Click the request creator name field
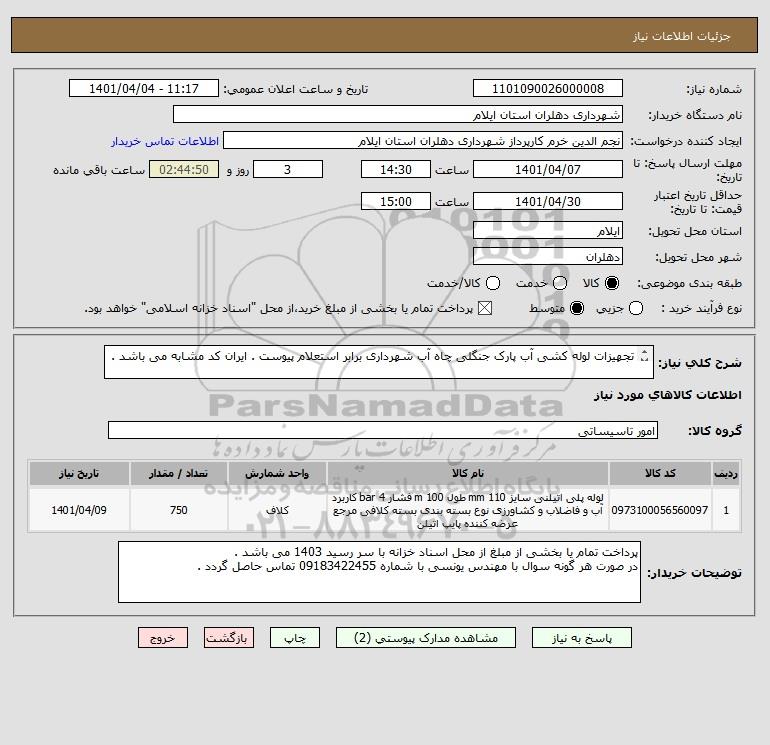 (x=423, y=140)
